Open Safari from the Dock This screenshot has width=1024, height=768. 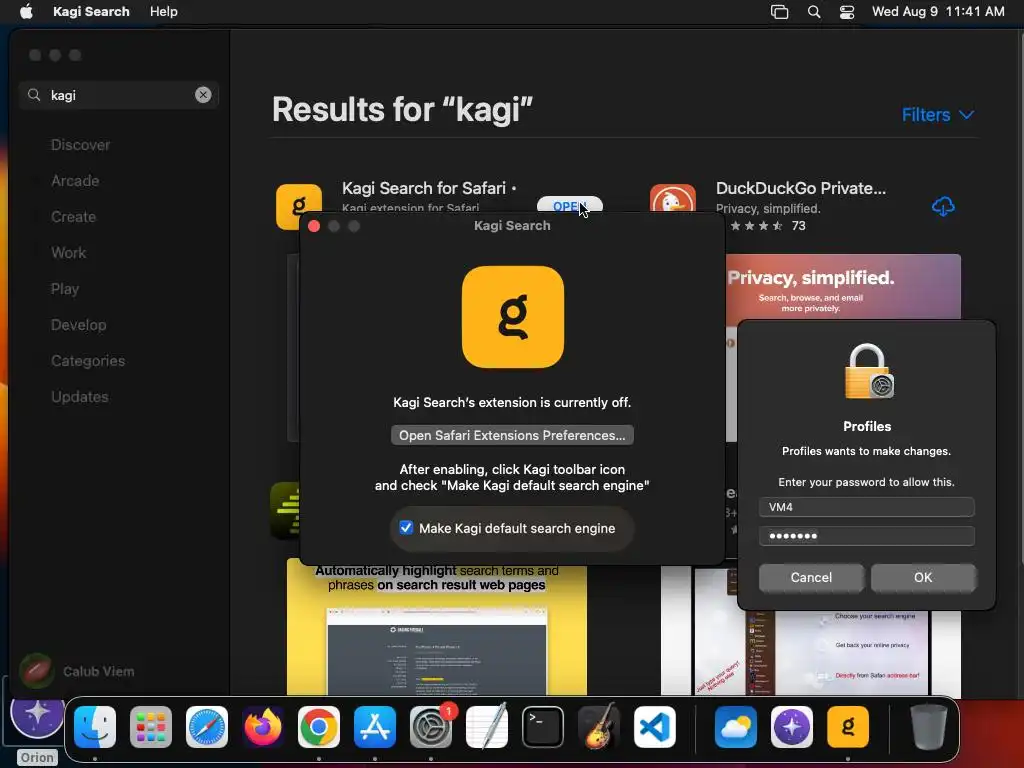[206, 727]
